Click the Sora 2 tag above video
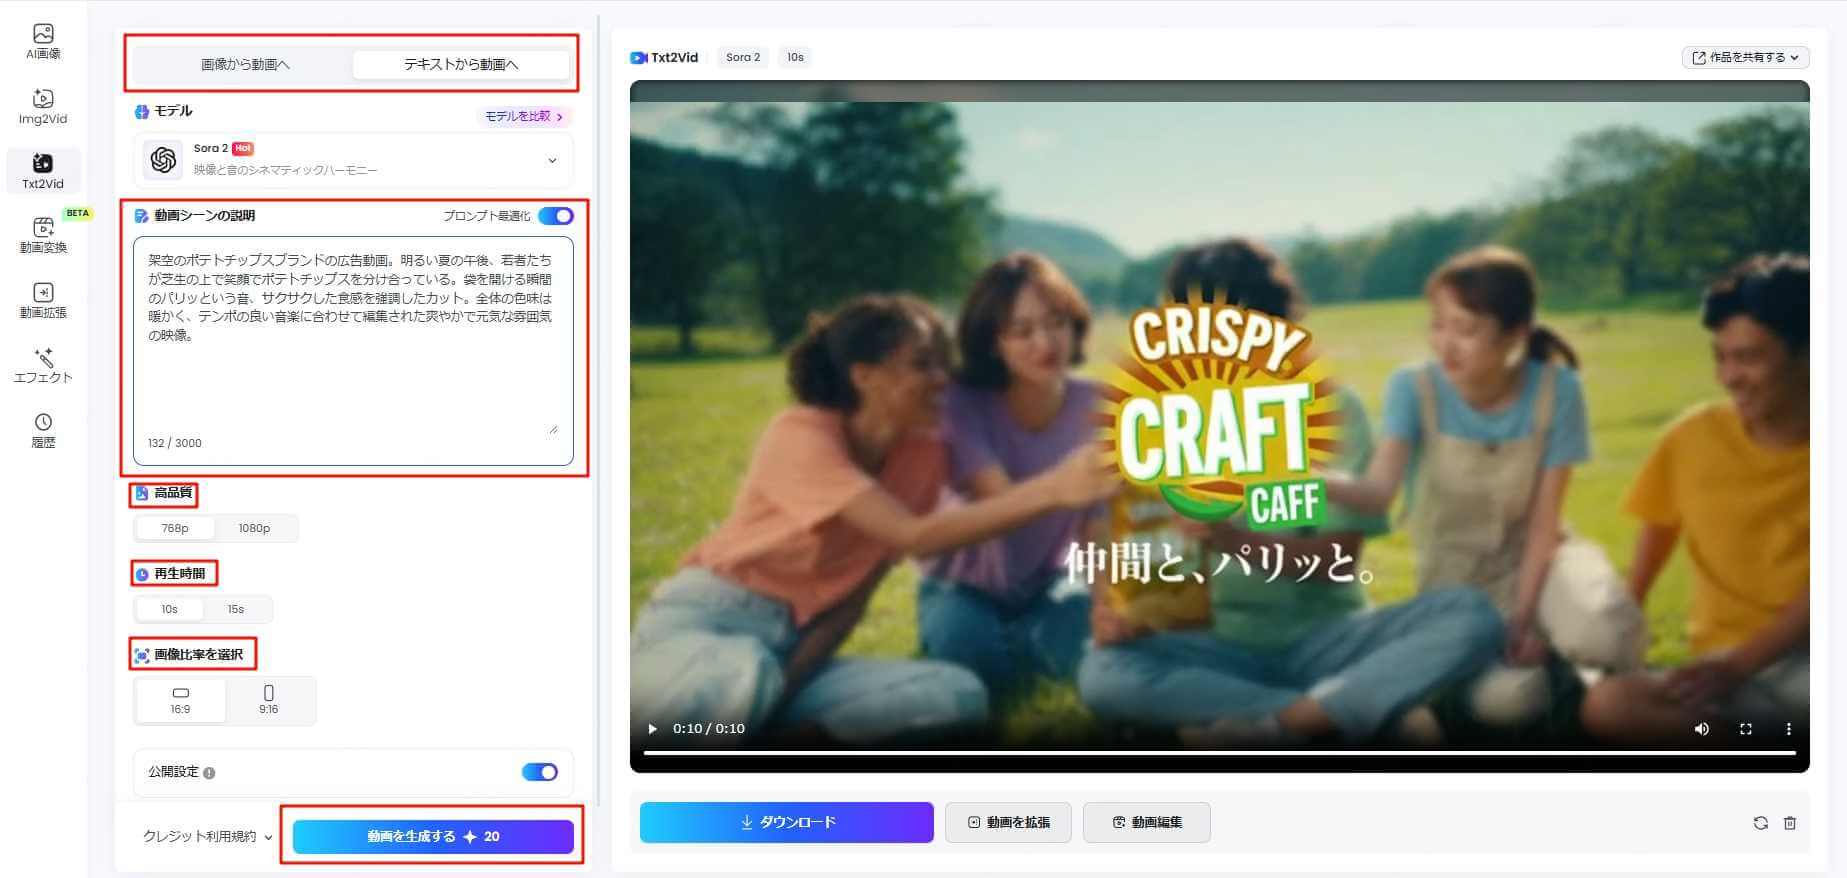The height and width of the screenshot is (878, 1847). 743,58
